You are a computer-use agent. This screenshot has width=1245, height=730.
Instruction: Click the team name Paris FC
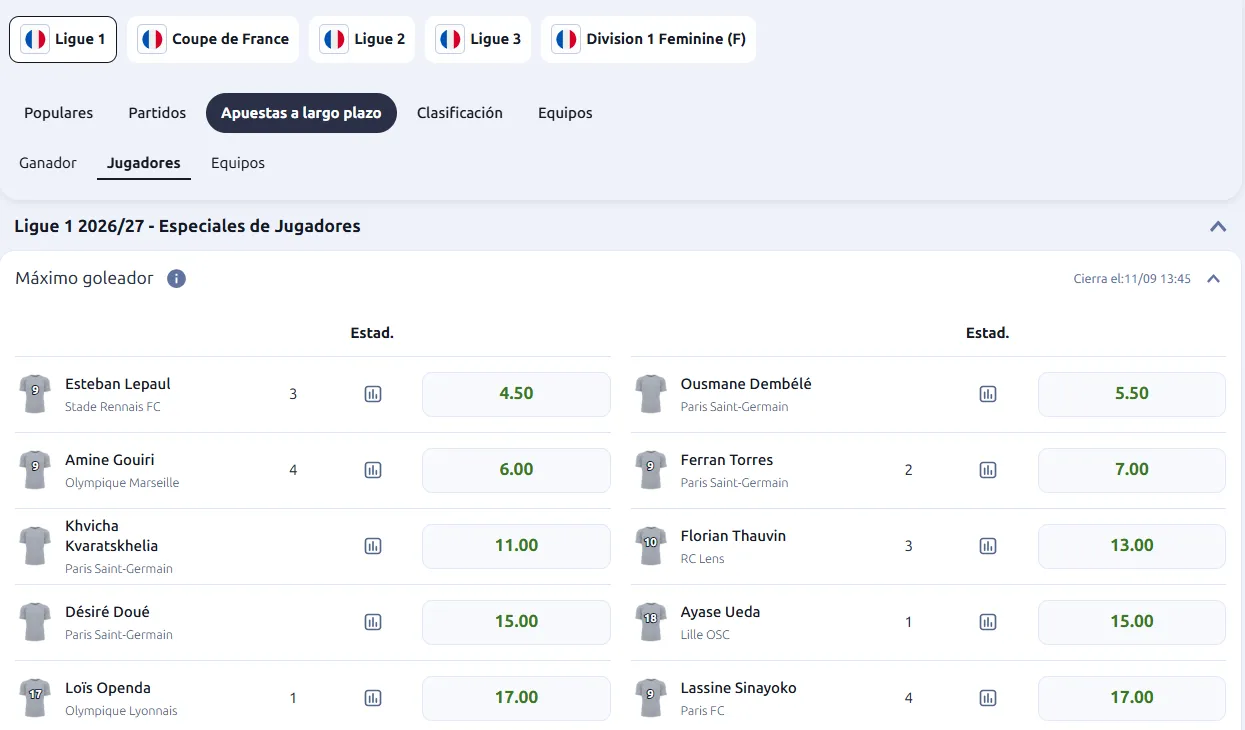coord(703,711)
